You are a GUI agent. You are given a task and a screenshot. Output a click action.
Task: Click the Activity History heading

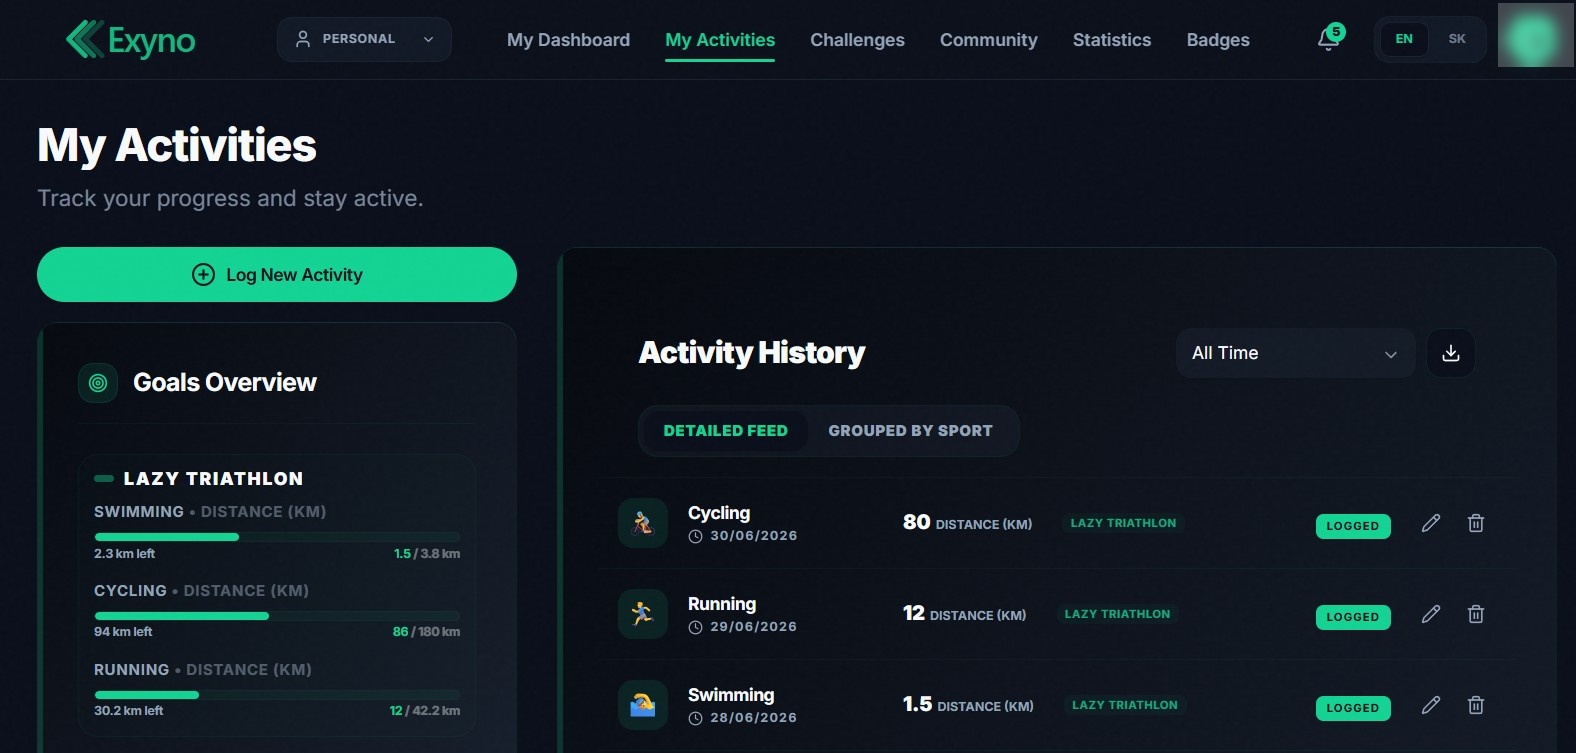[752, 353]
